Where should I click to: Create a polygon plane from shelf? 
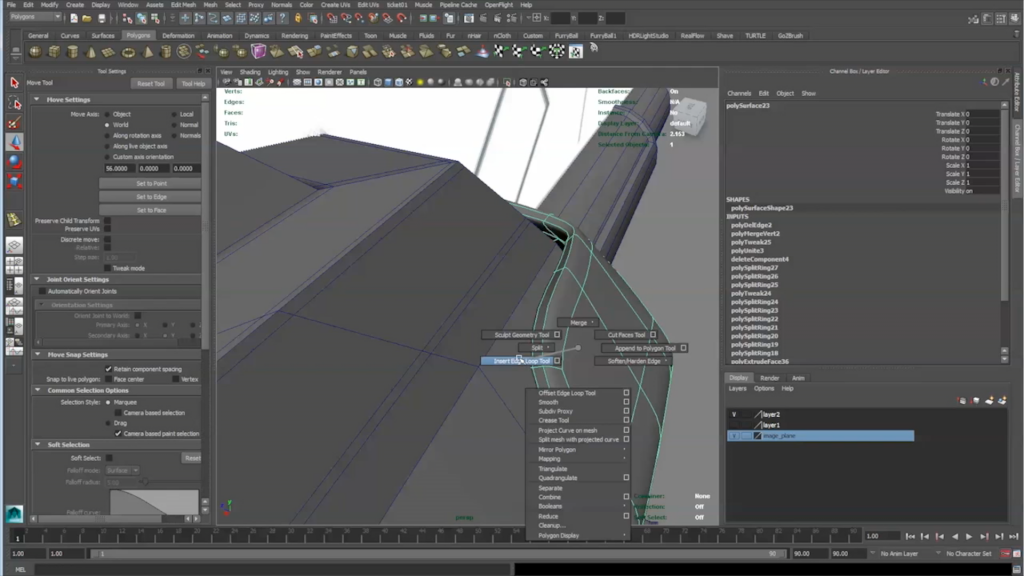click(x=109, y=52)
